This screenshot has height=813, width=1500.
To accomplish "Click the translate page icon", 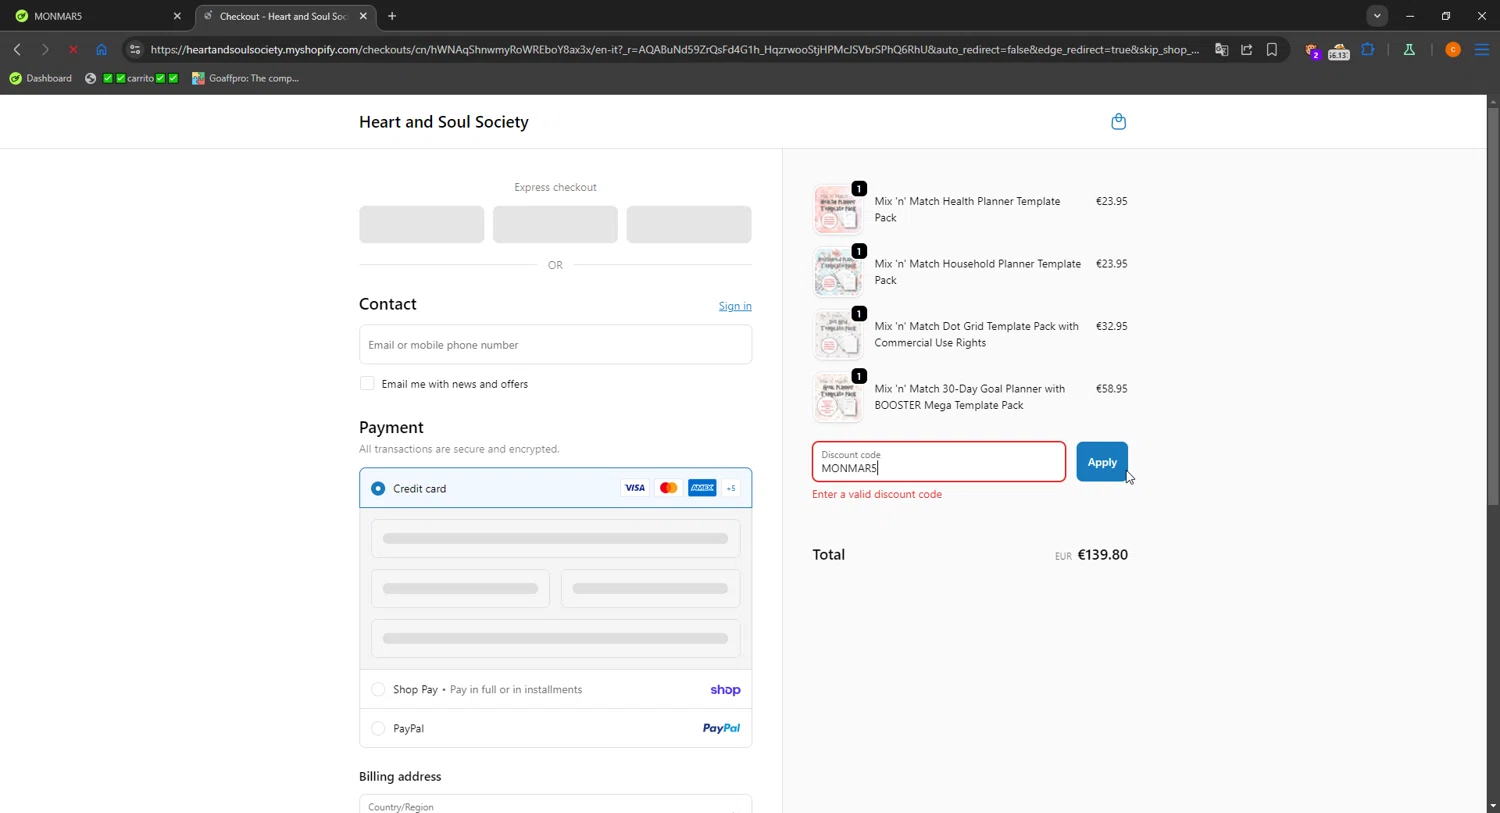I will pyautogui.click(x=1221, y=49).
